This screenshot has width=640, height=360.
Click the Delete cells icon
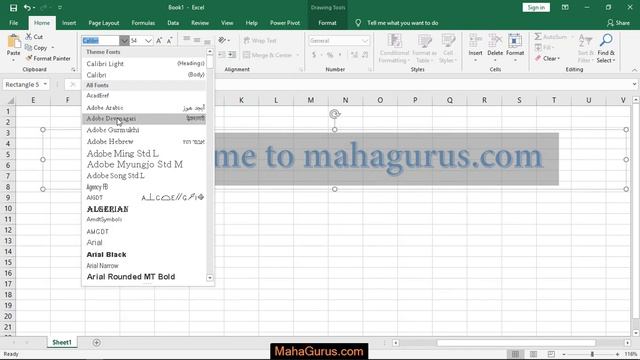click(x=495, y=41)
